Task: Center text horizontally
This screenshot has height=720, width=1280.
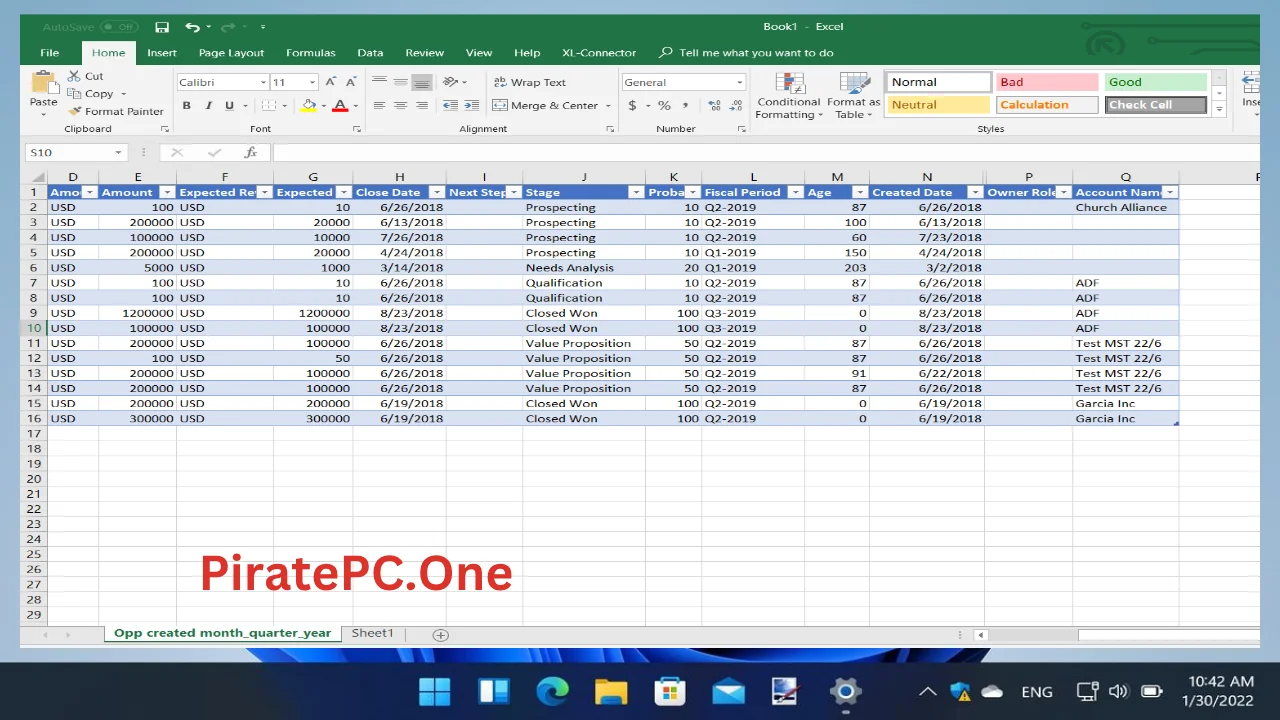Action: [400, 105]
